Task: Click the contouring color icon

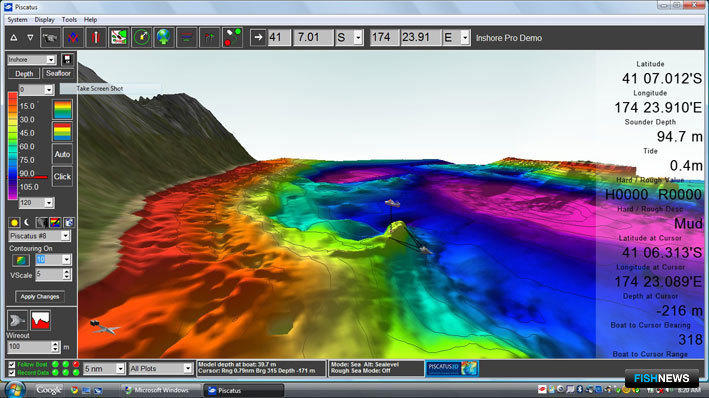Action: click(x=20, y=260)
